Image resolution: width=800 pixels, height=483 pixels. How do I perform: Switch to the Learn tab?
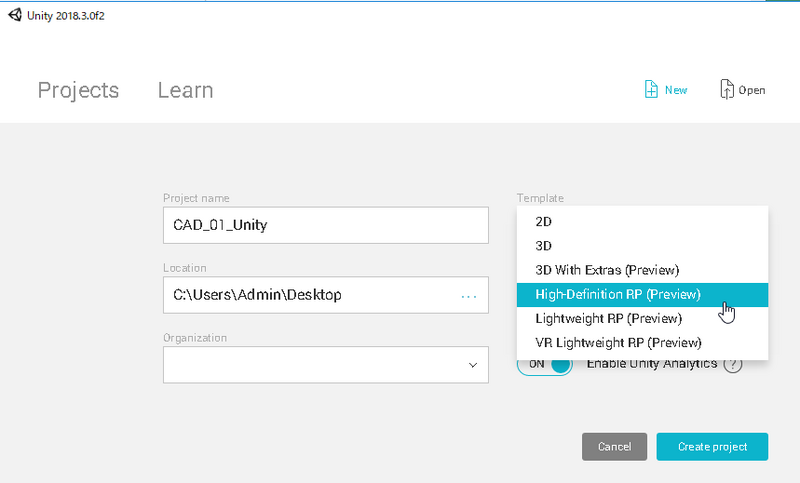tap(185, 90)
